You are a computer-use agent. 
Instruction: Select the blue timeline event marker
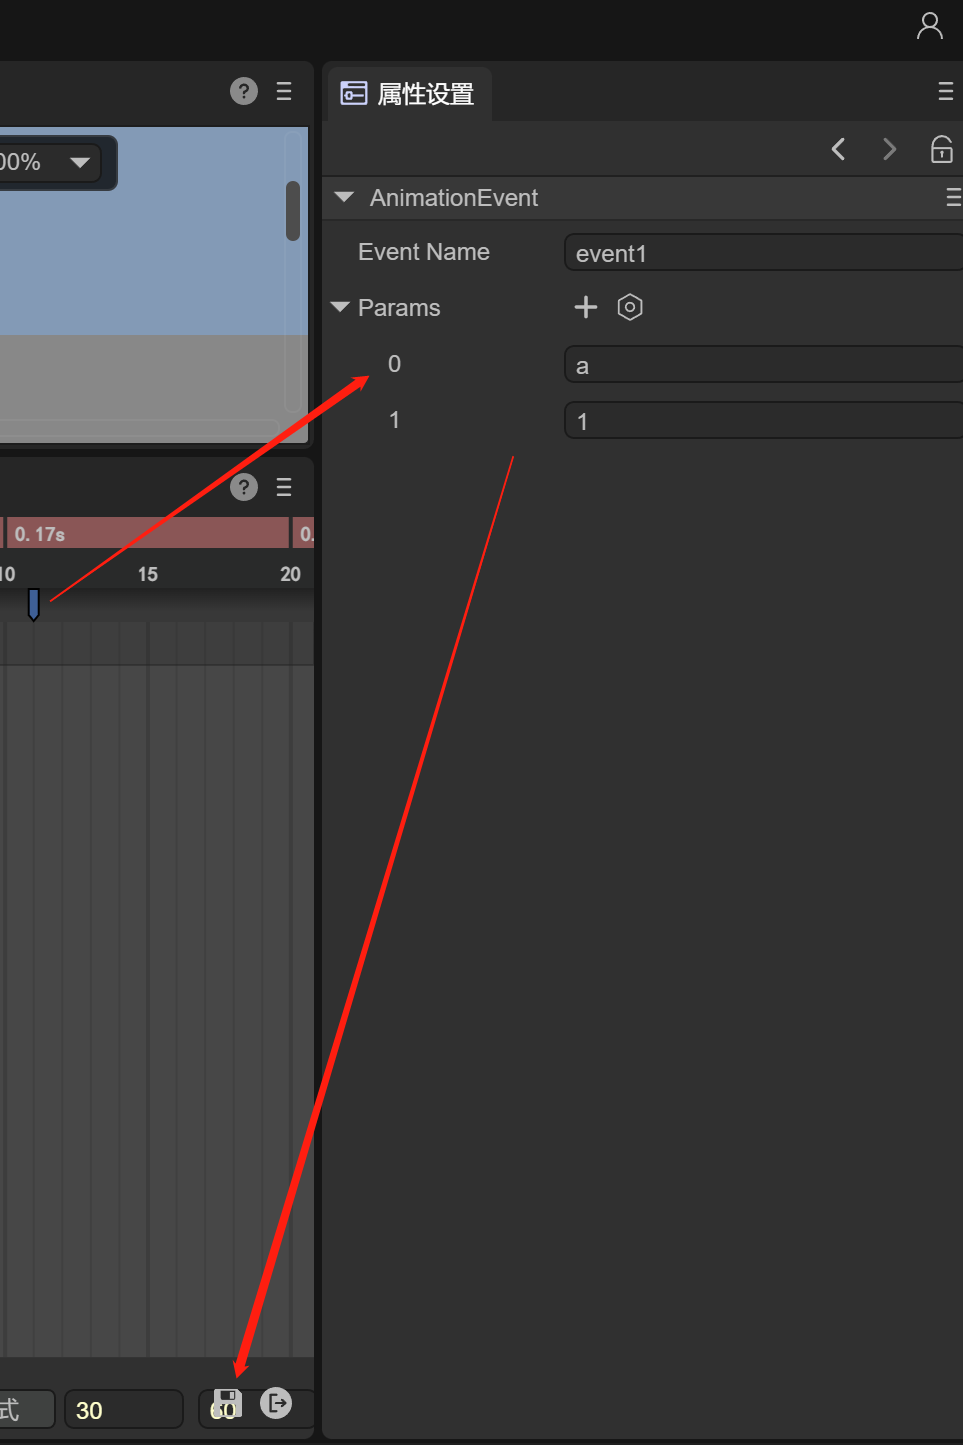(x=33, y=604)
